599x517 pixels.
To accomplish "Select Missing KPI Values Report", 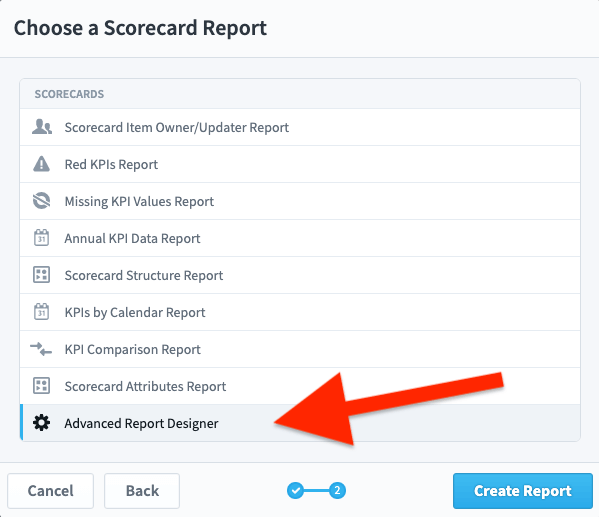I will (300, 201).
